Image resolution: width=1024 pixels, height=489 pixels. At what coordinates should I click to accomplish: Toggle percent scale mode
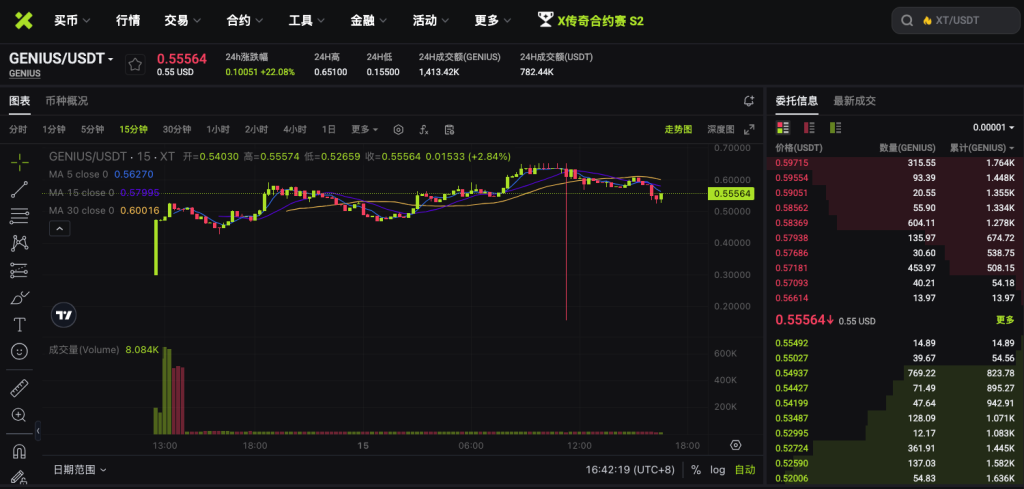(x=696, y=469)
